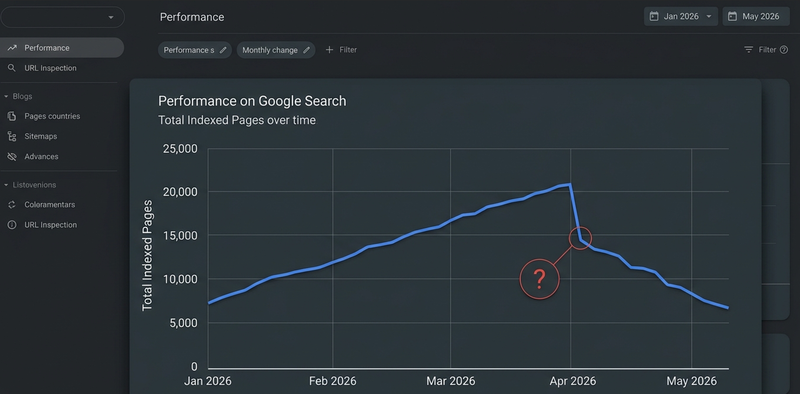Click the 10,000 y-axis label

[180, 279]
